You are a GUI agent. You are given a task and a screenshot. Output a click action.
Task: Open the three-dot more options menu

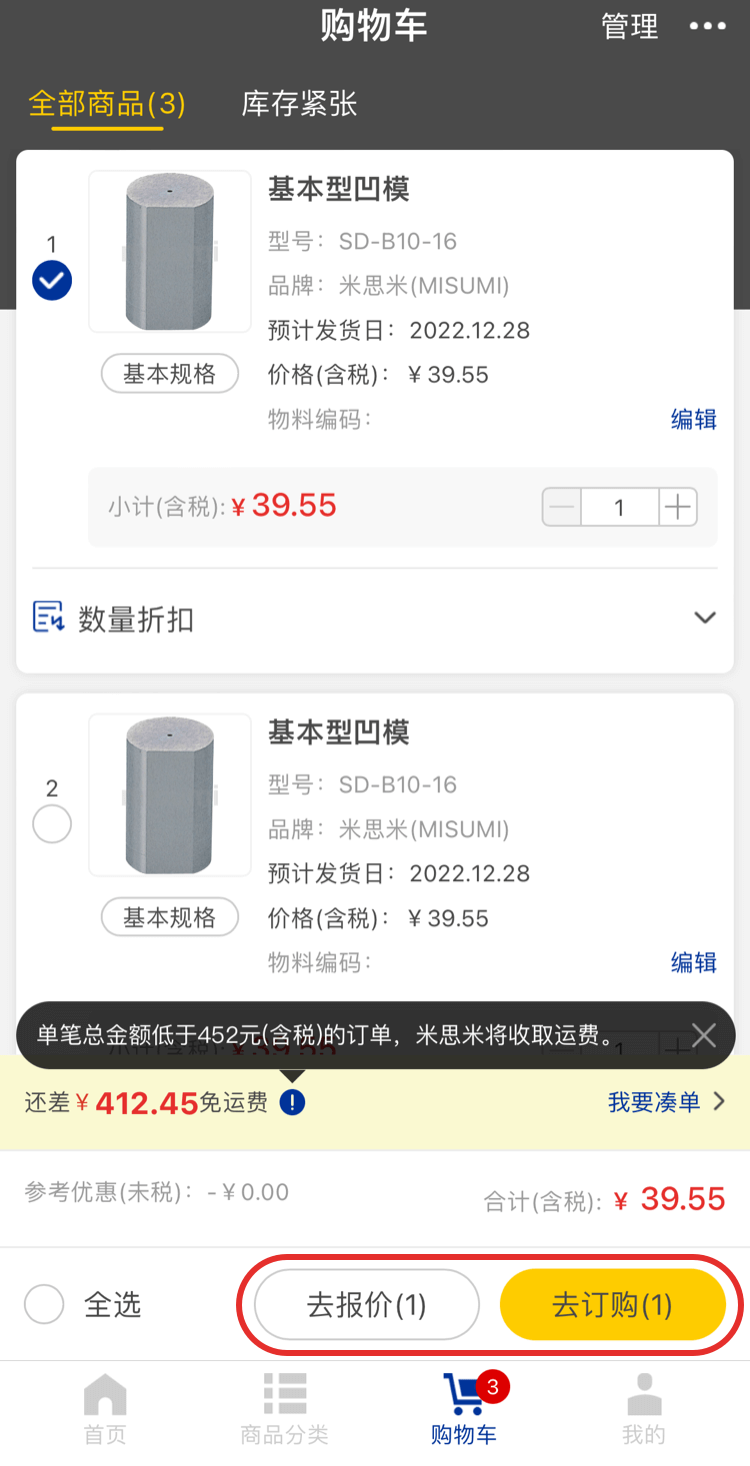tap(707, 26)
